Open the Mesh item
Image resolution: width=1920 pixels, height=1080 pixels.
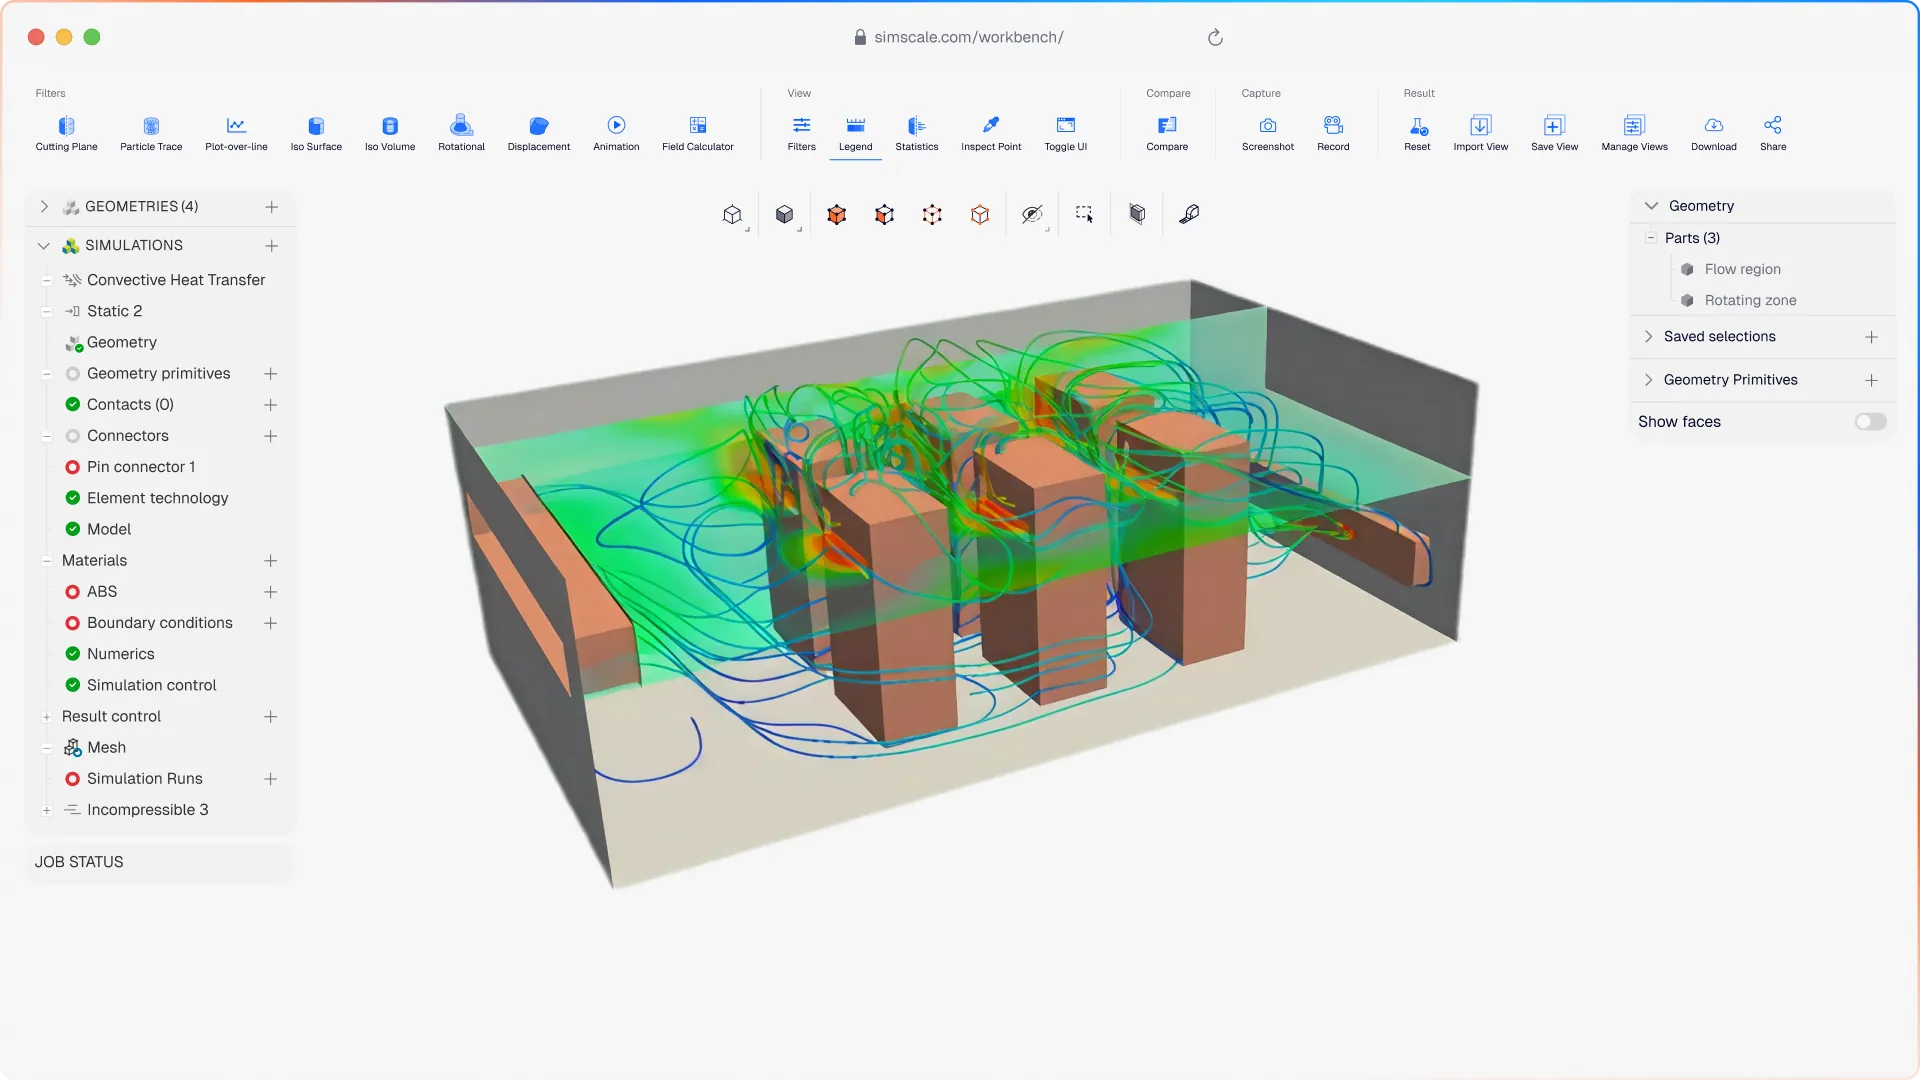(106, 748)
